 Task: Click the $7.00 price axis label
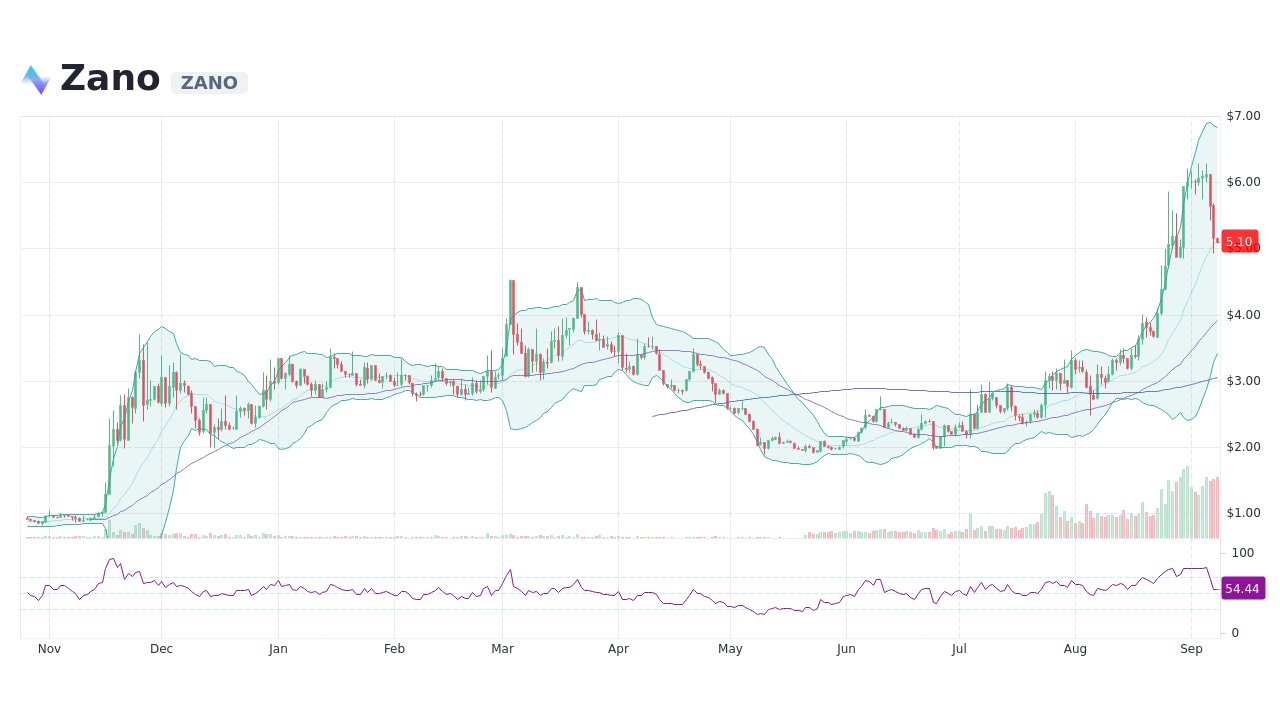[1243, 116]
